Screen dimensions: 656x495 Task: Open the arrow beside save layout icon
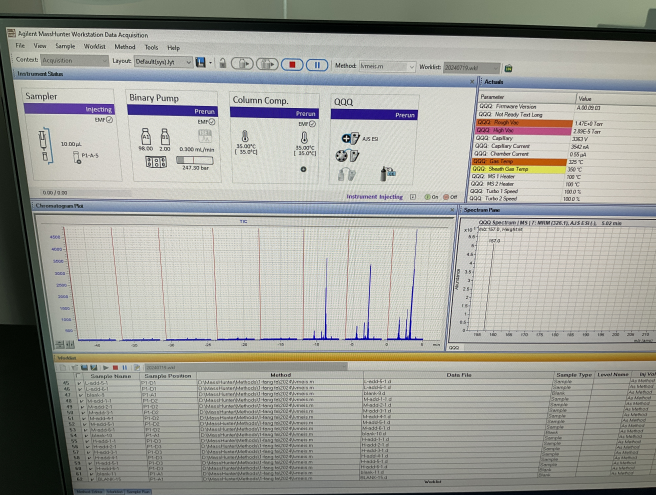point(210,63)
